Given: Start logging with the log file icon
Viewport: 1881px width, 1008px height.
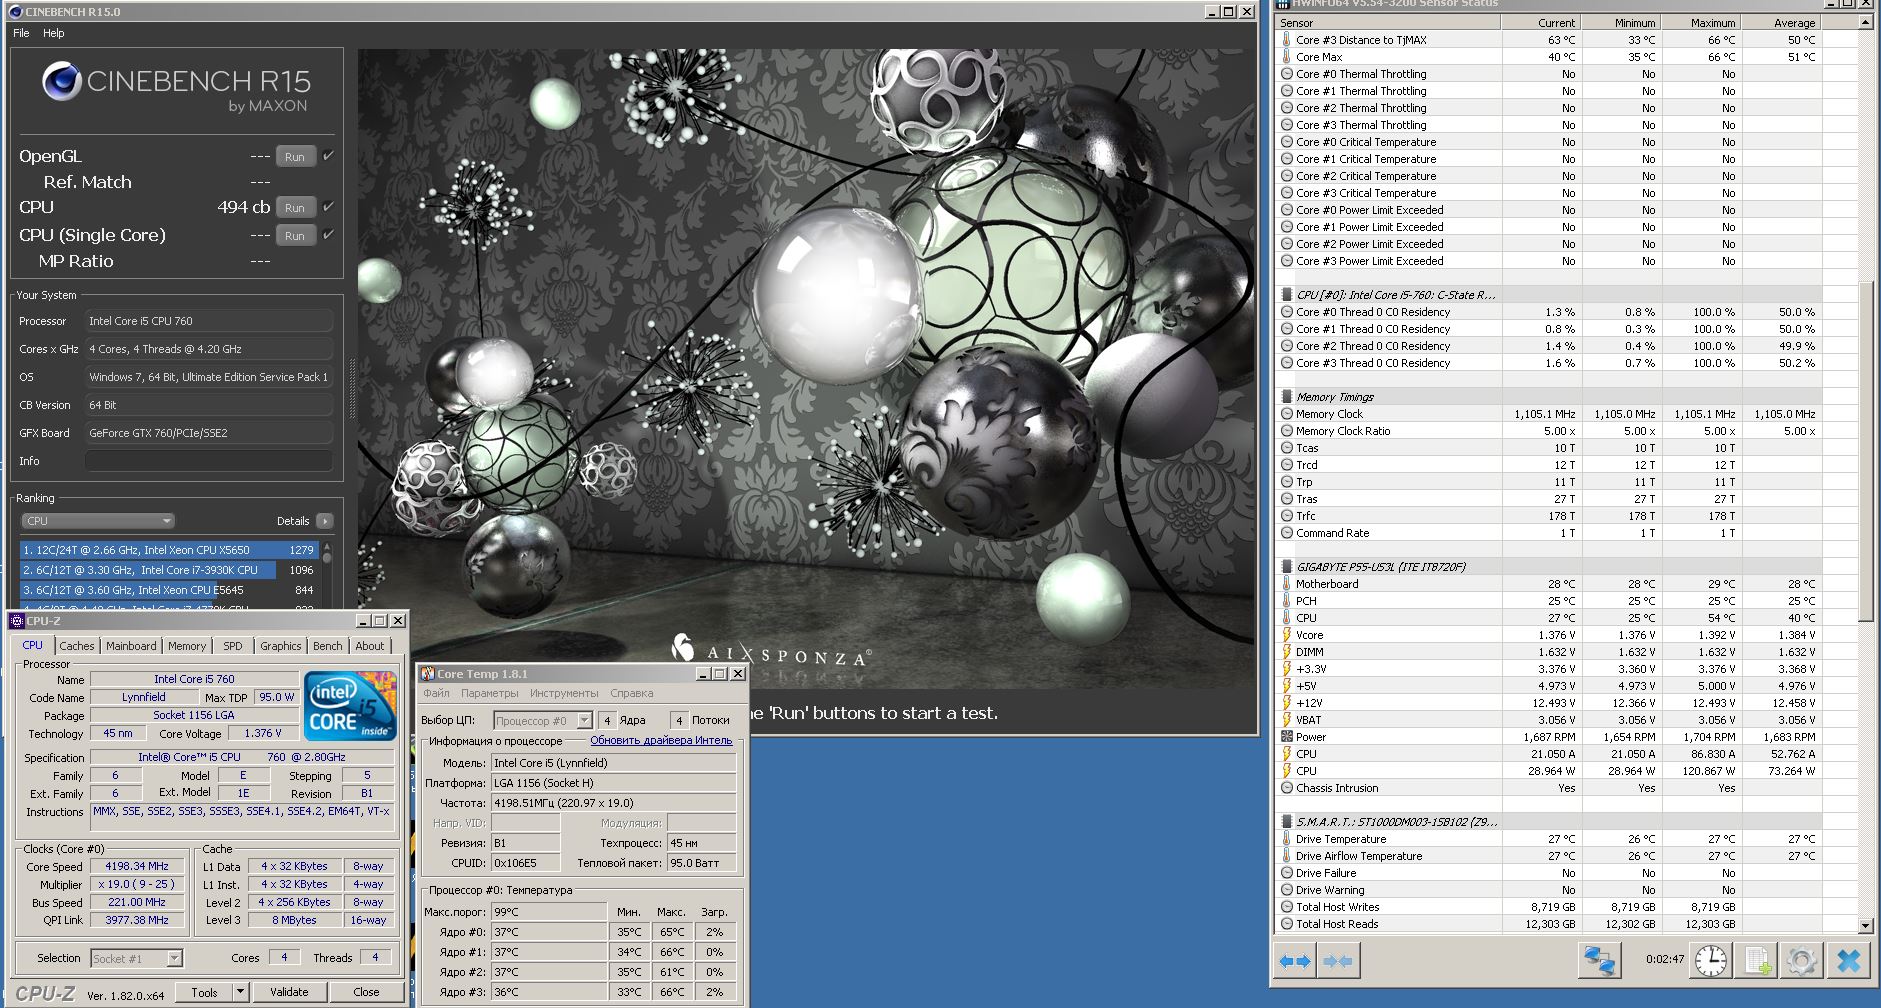Looking at the screenshot, I should (x=1757, y=961).
